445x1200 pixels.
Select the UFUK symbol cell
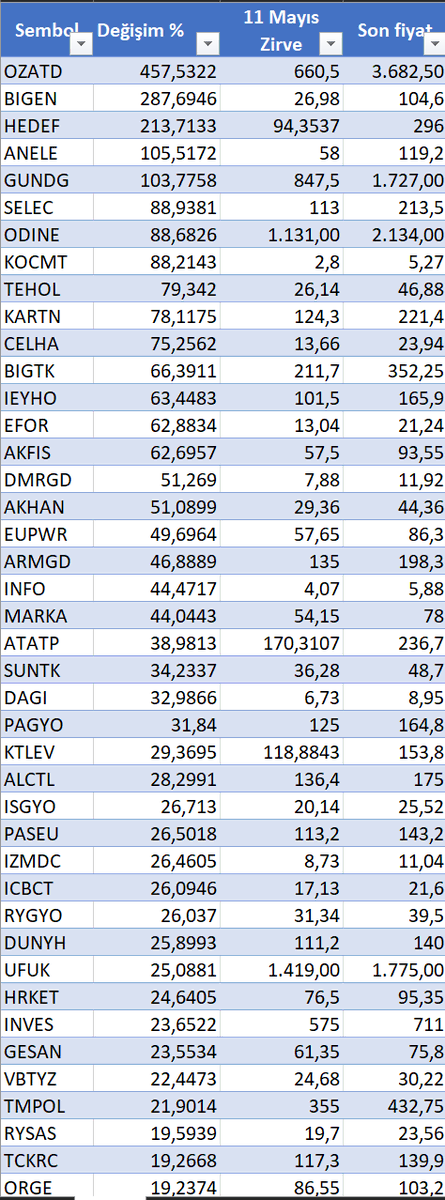click(47, 971)
